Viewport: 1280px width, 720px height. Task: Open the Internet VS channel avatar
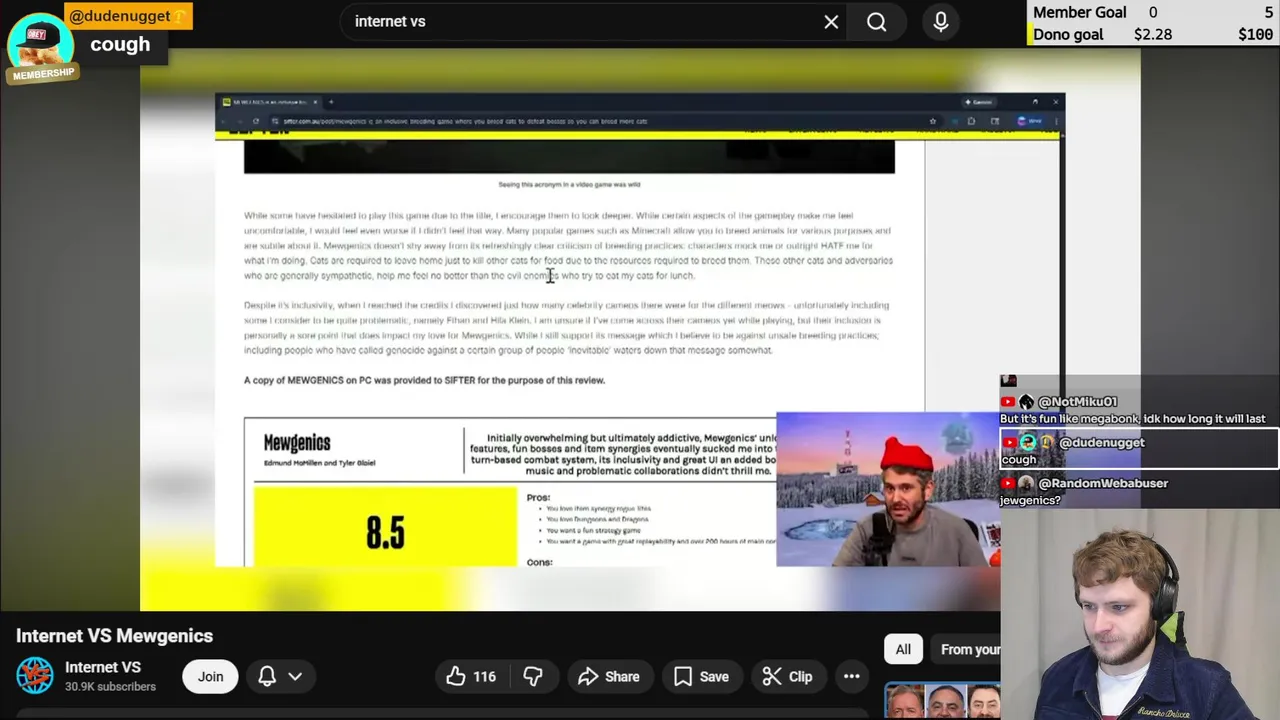coord(35,676)
